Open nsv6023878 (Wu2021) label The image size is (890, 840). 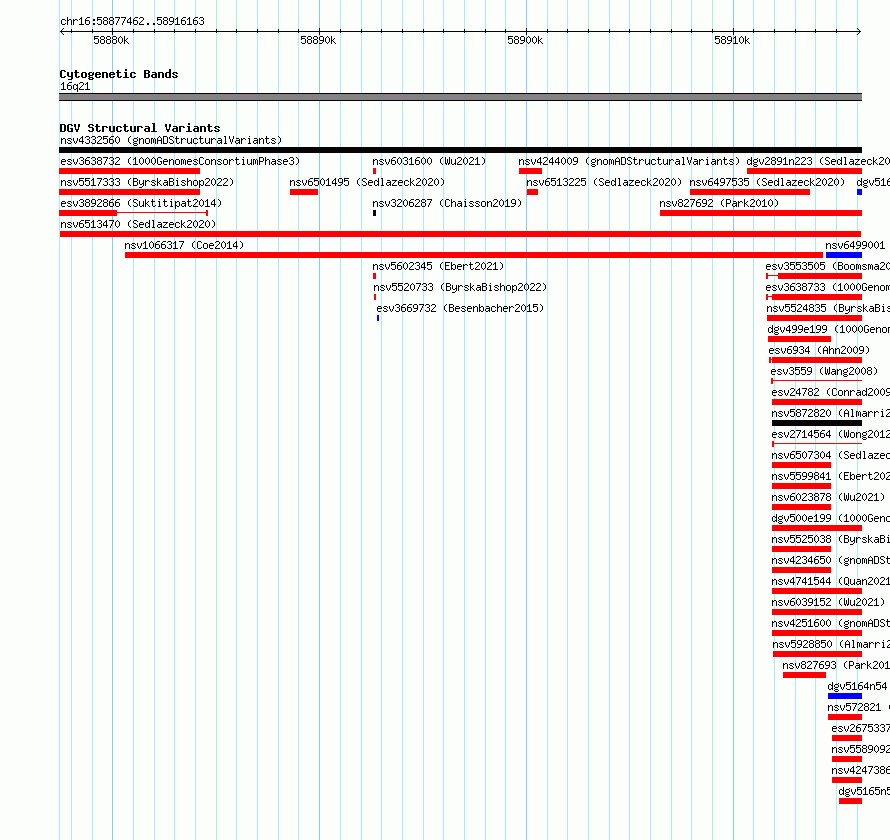point(828,497)
